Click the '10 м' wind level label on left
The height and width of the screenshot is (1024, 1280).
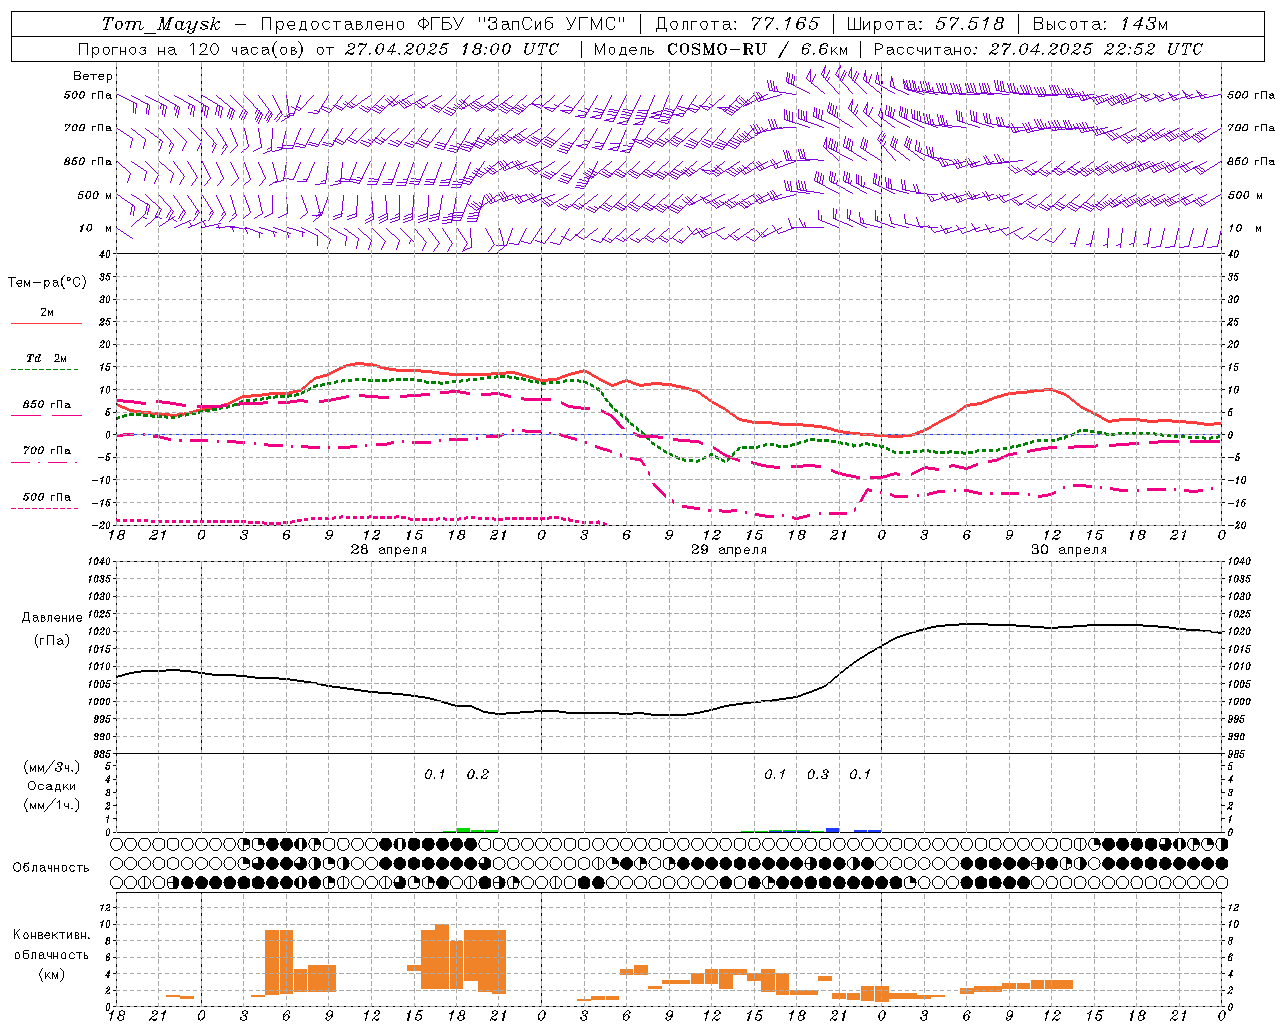[96, 229]
